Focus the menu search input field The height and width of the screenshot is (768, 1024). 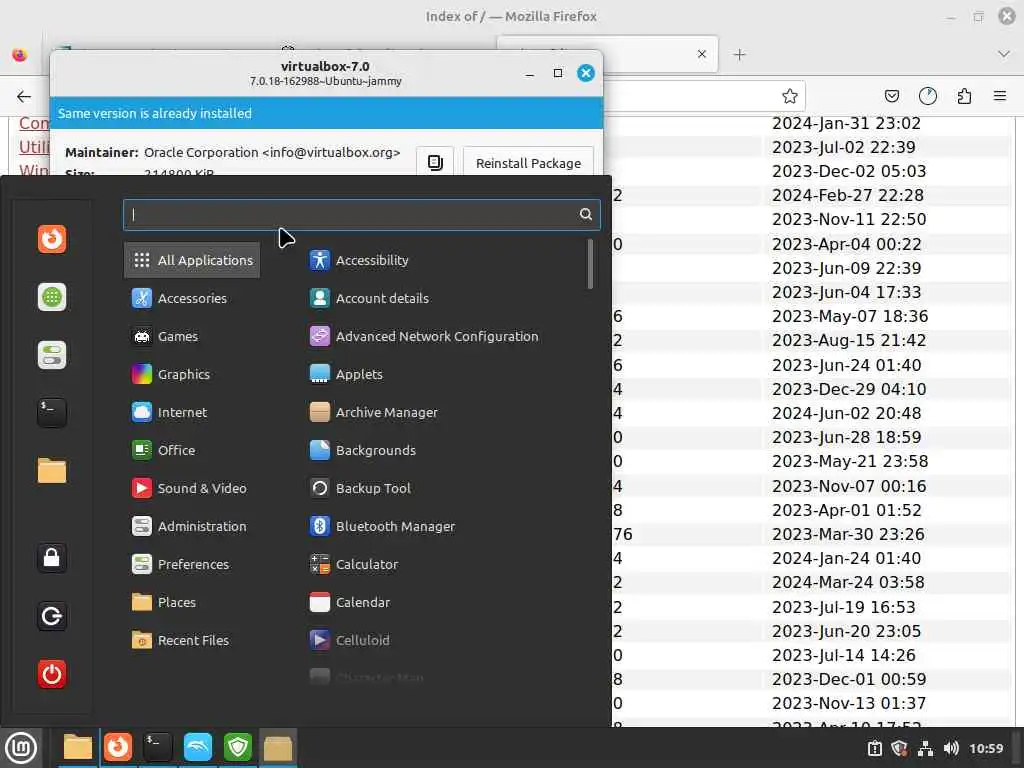pos(361,214)
